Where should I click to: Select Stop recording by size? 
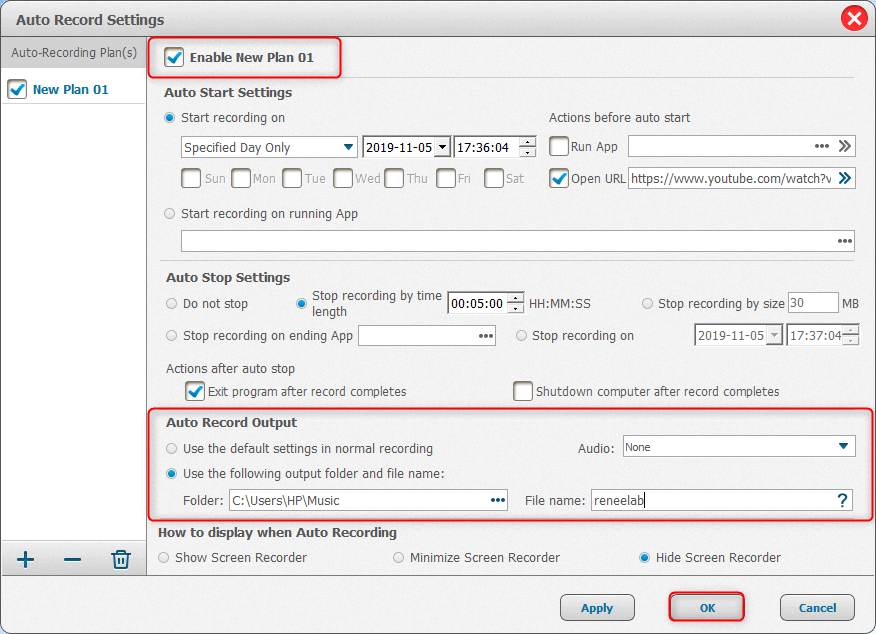coord(647,304)
